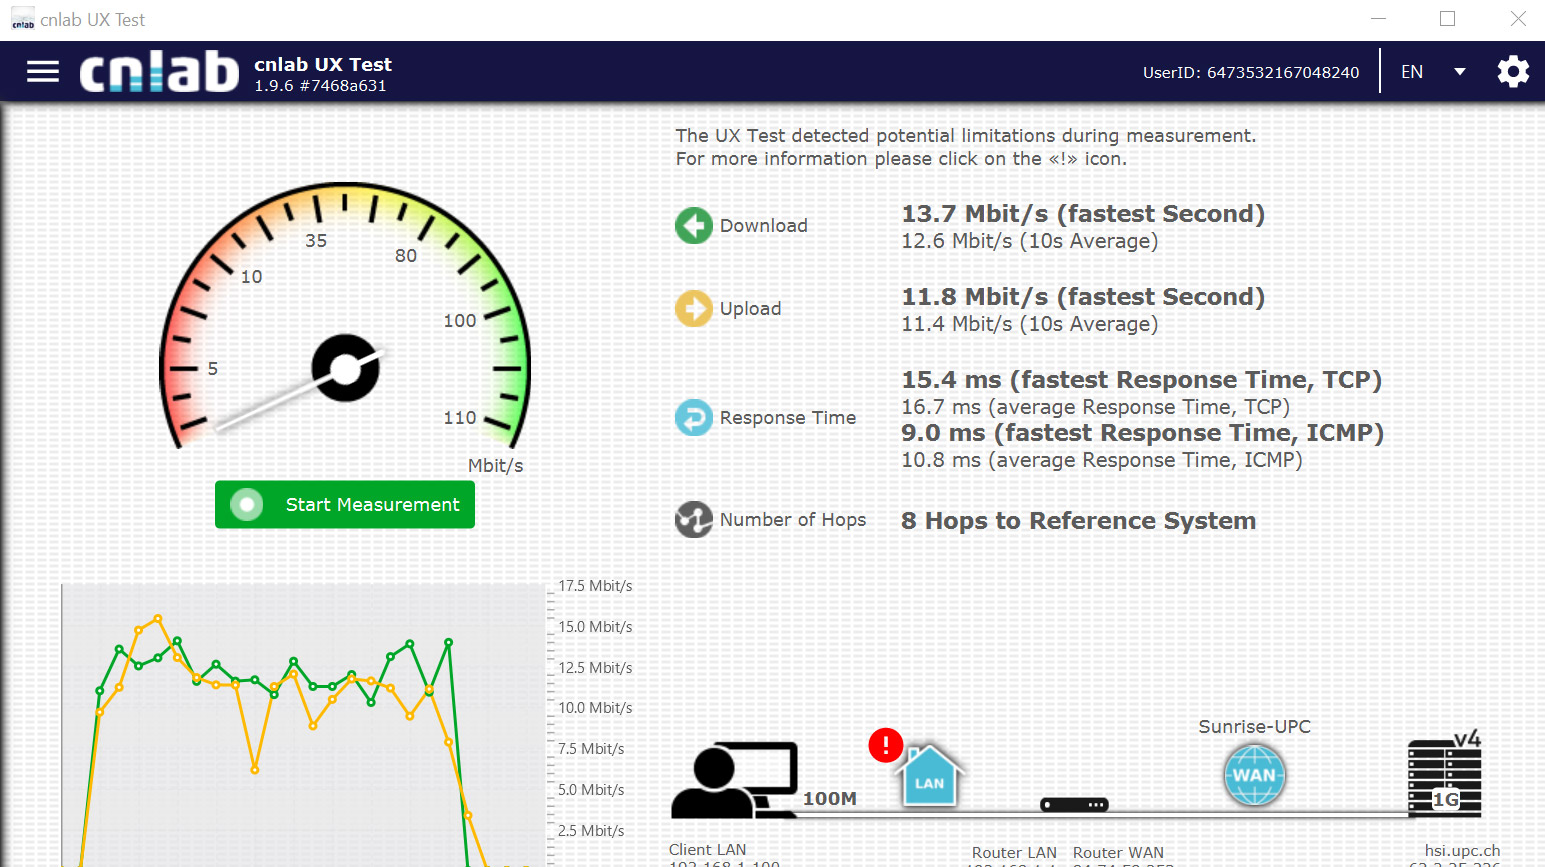The width and height of the screenshot is (1545, 867).
Task: Click the reference server rack icon
Action: pos(1443,778)
